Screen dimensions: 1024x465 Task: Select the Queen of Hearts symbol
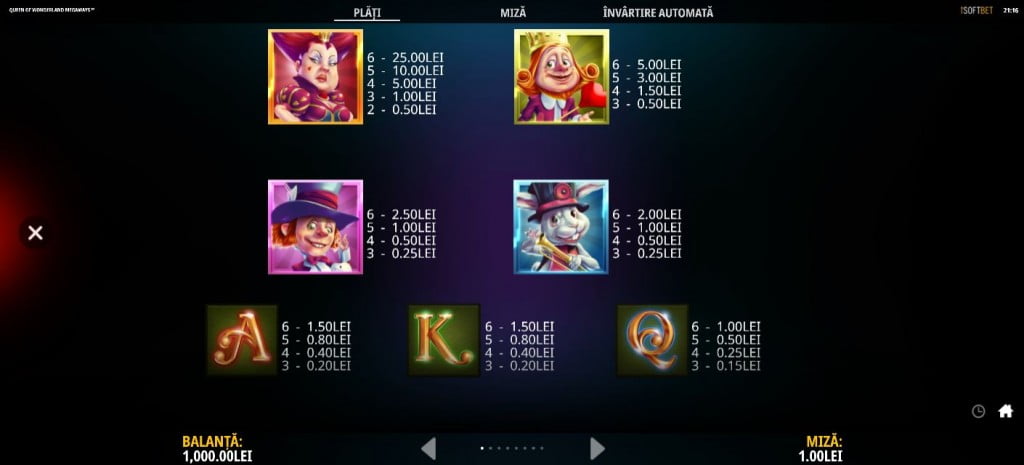coord(315,76)
